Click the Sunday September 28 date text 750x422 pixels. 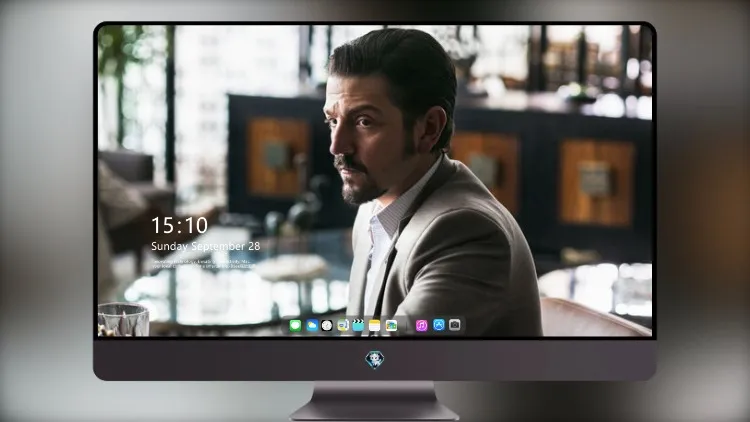[x=206, y=246]
